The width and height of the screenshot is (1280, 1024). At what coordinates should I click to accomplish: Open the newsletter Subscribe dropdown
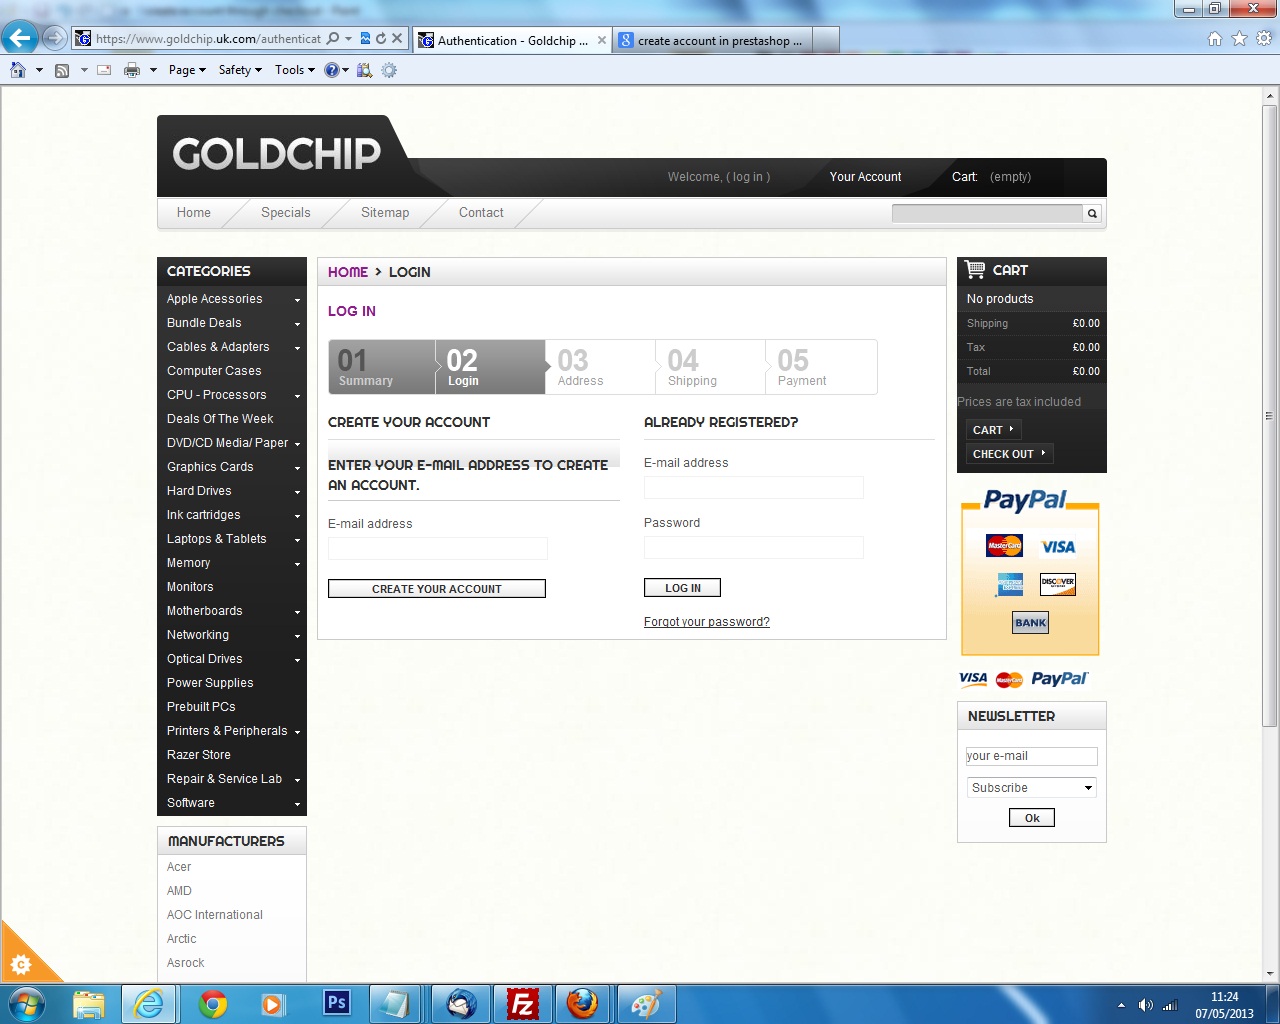coord(1031,788)
